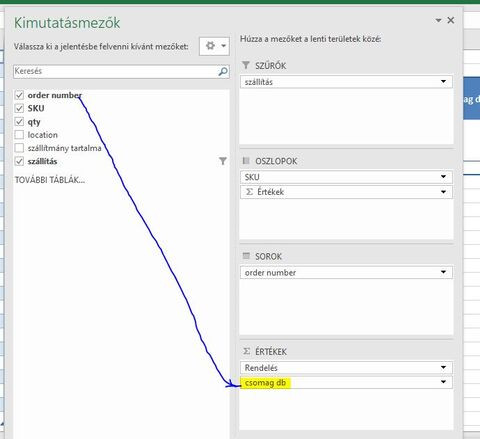Click the Σ Értékek item in OSZLOPOK

(x=346, y=192)
